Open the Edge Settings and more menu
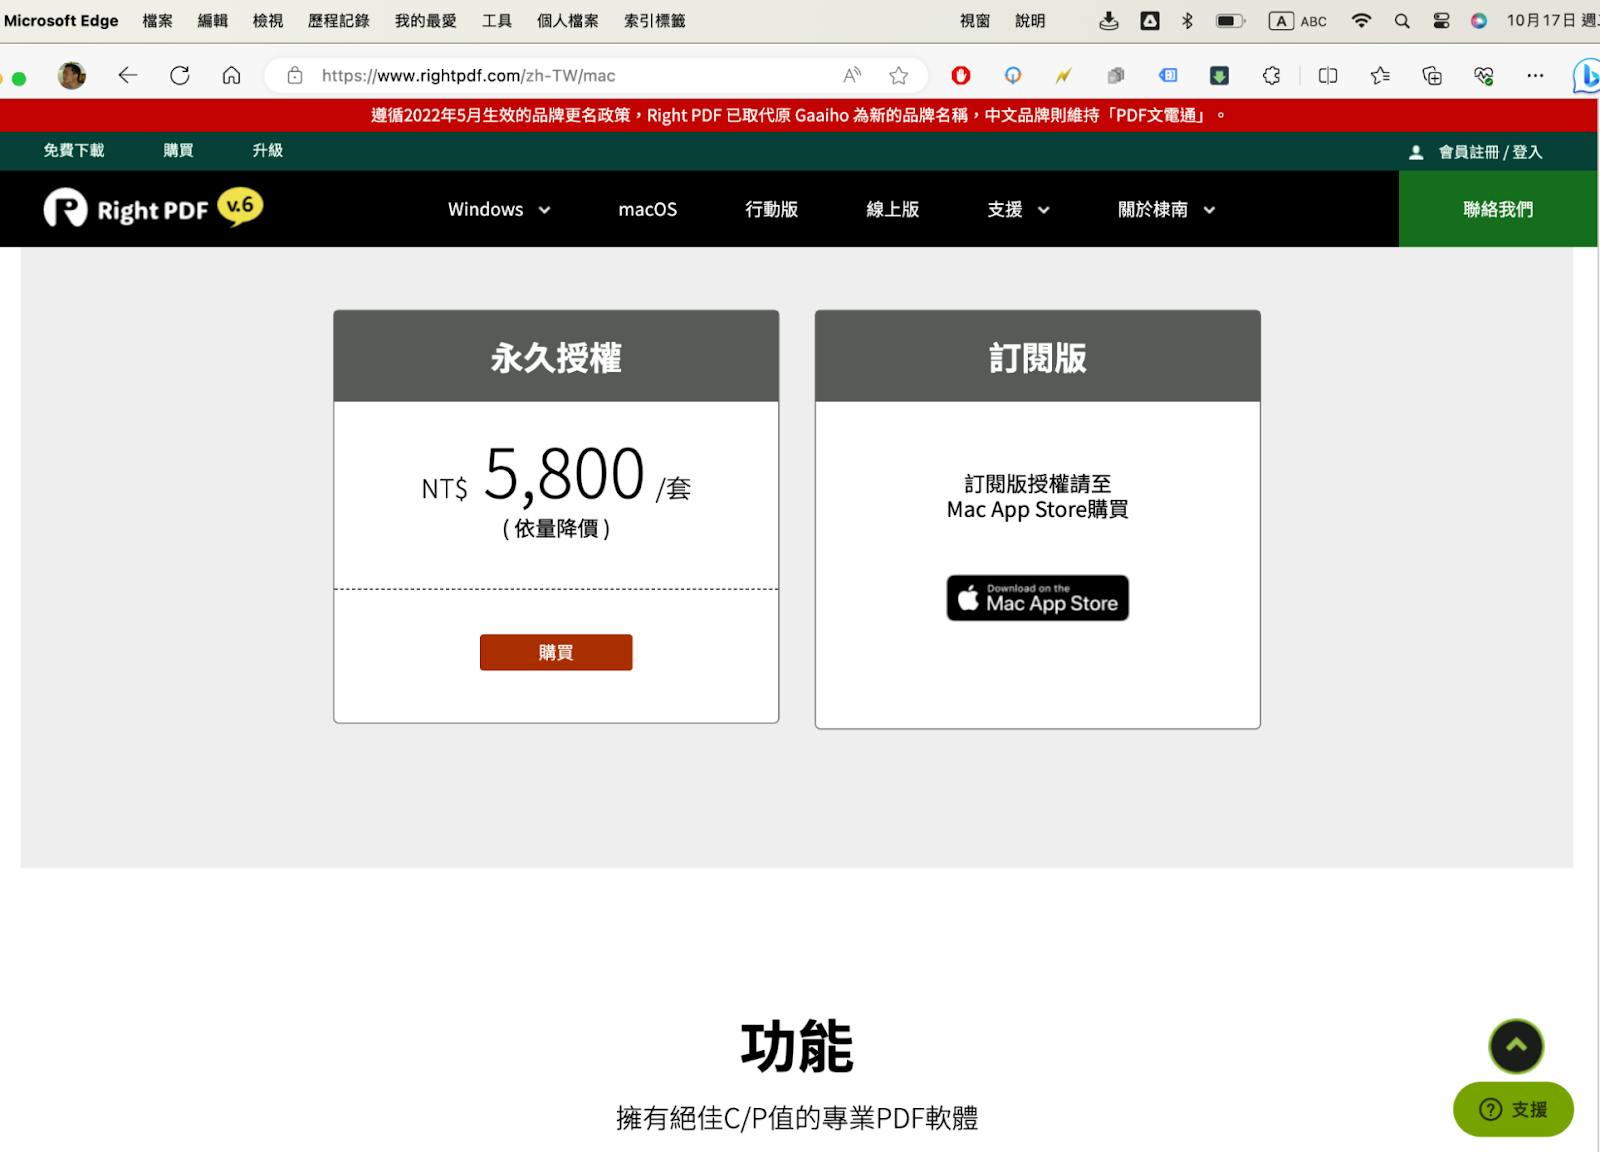This screenshot has width=1600, height=1152. coord(1535,75)
